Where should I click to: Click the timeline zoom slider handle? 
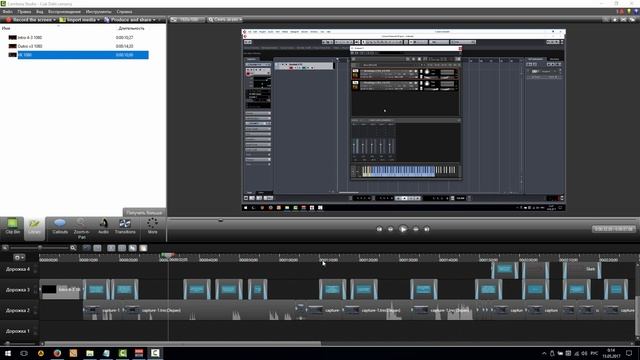point(40,248)
